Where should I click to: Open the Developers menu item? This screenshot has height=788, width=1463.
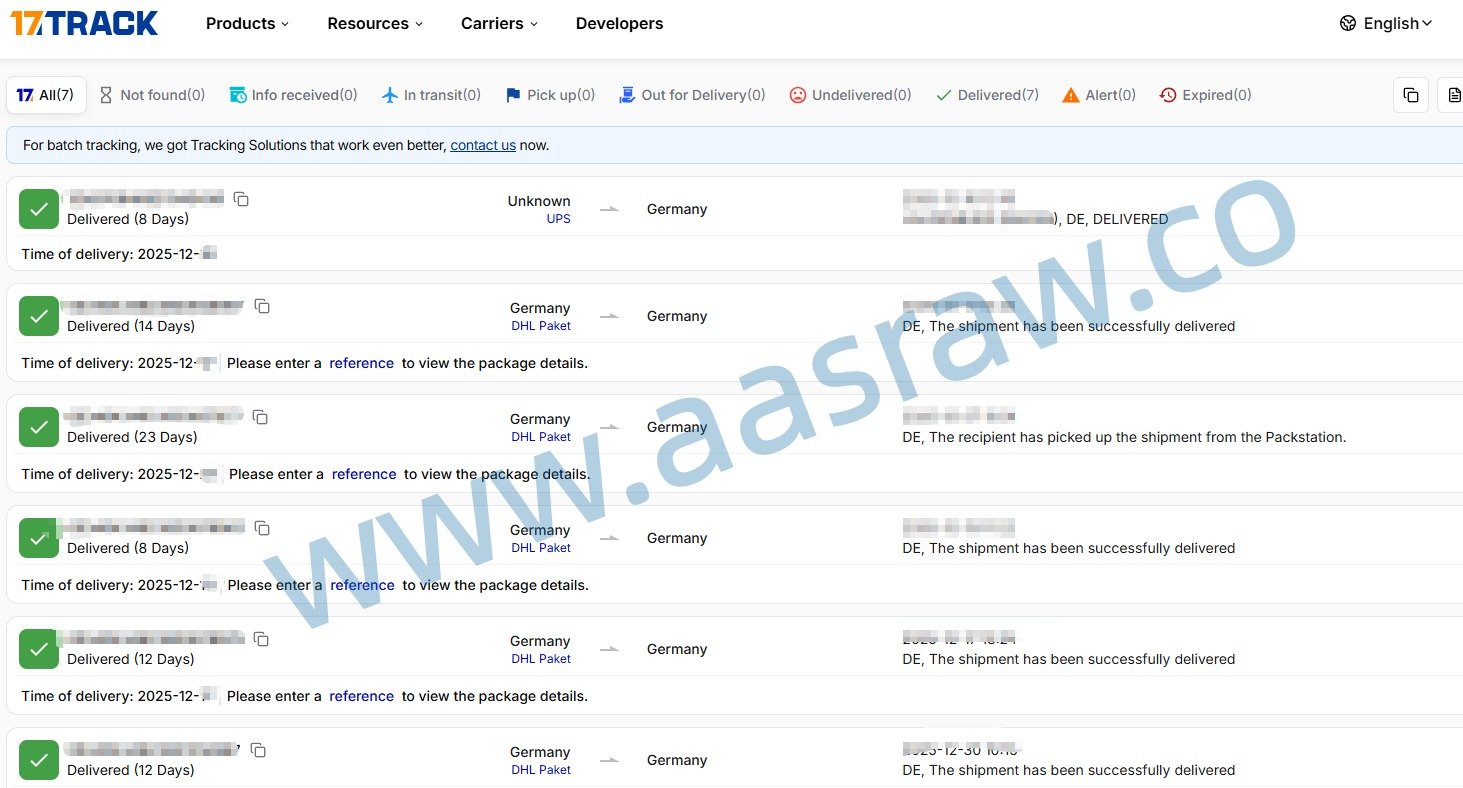point(619,23)
